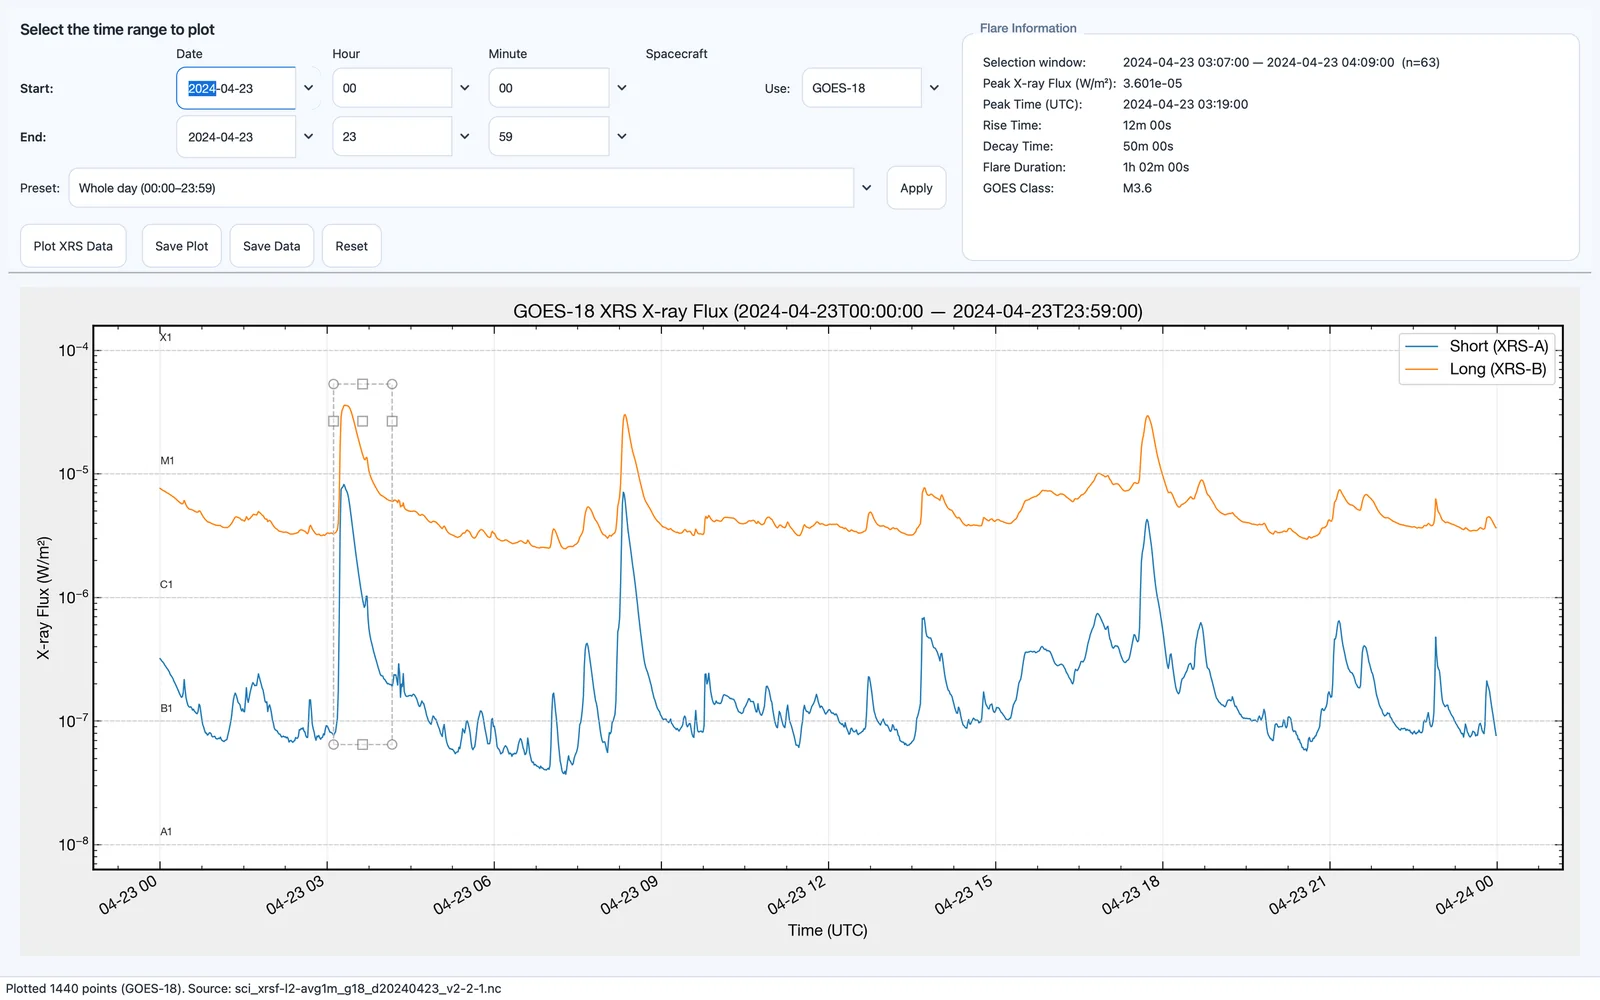Click the Long (XRS-B) legend entry
This screenshot has height=1000, width=1600.
(1476, 369)
